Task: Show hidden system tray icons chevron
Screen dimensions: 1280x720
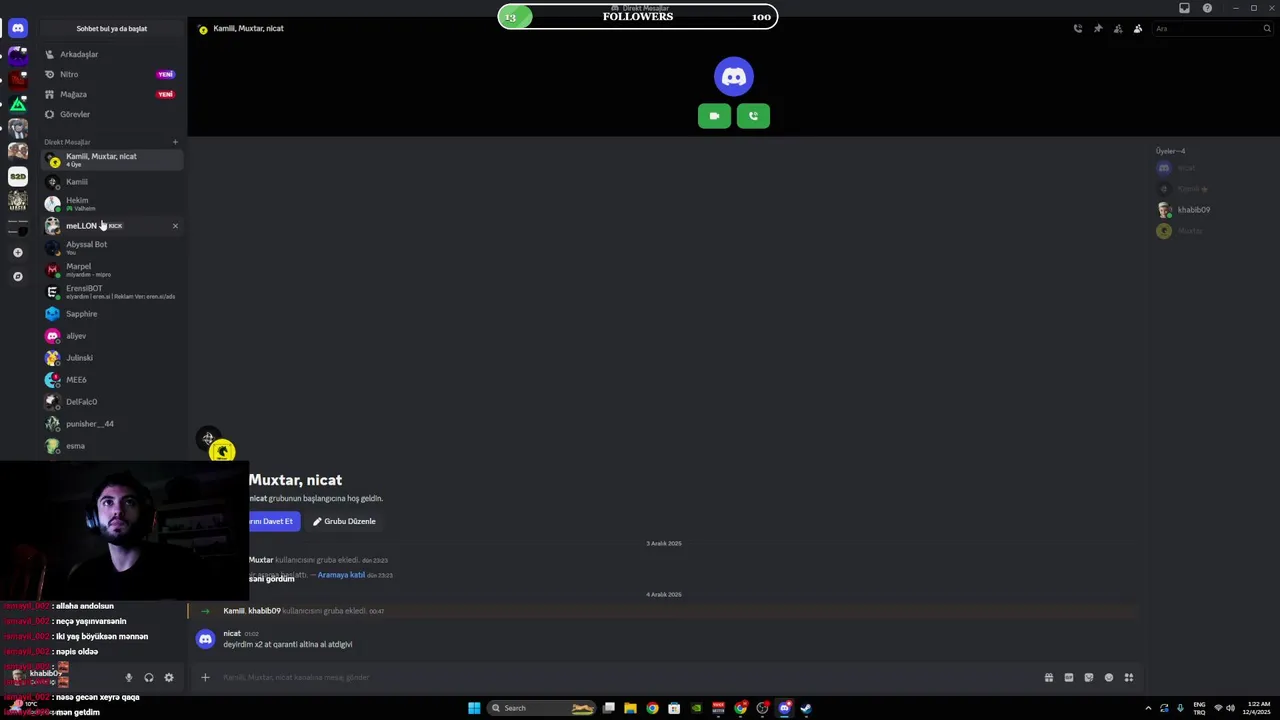Action: pos(1148,708)
